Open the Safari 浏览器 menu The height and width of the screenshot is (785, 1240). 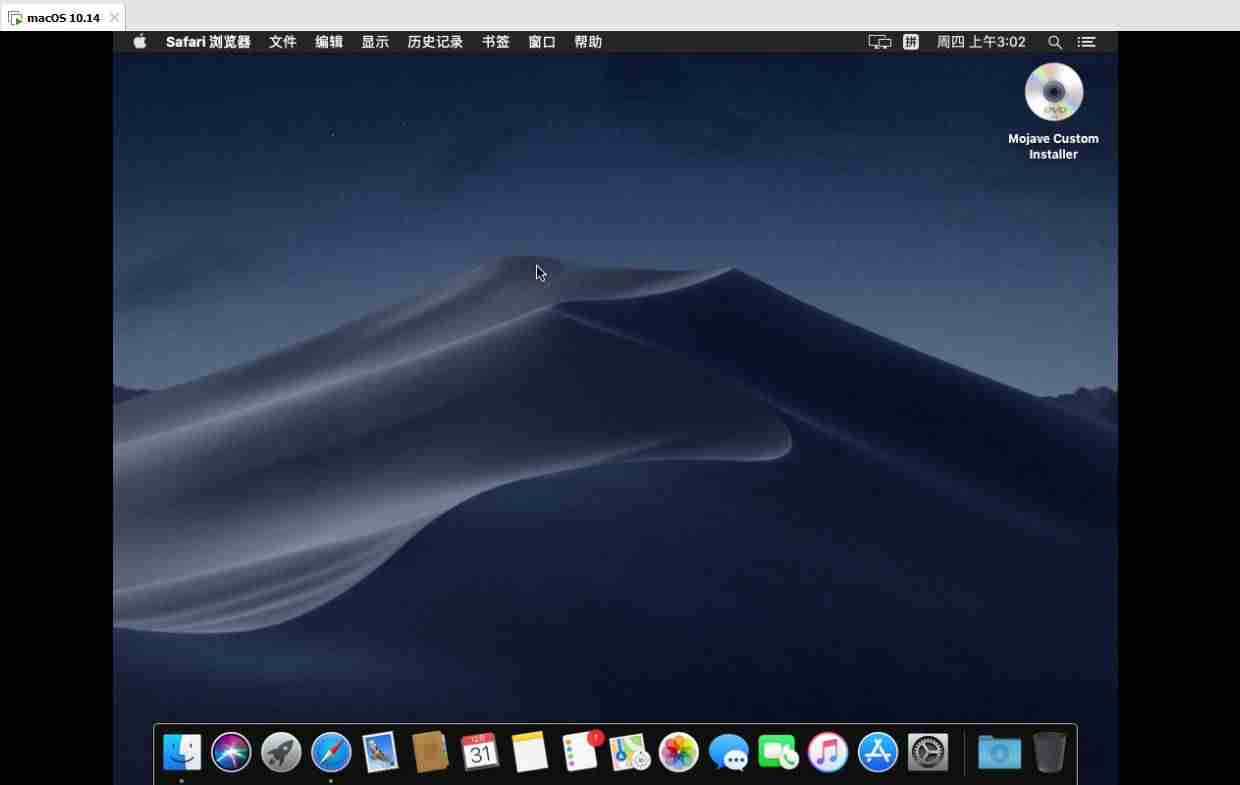tap(208, 42)
